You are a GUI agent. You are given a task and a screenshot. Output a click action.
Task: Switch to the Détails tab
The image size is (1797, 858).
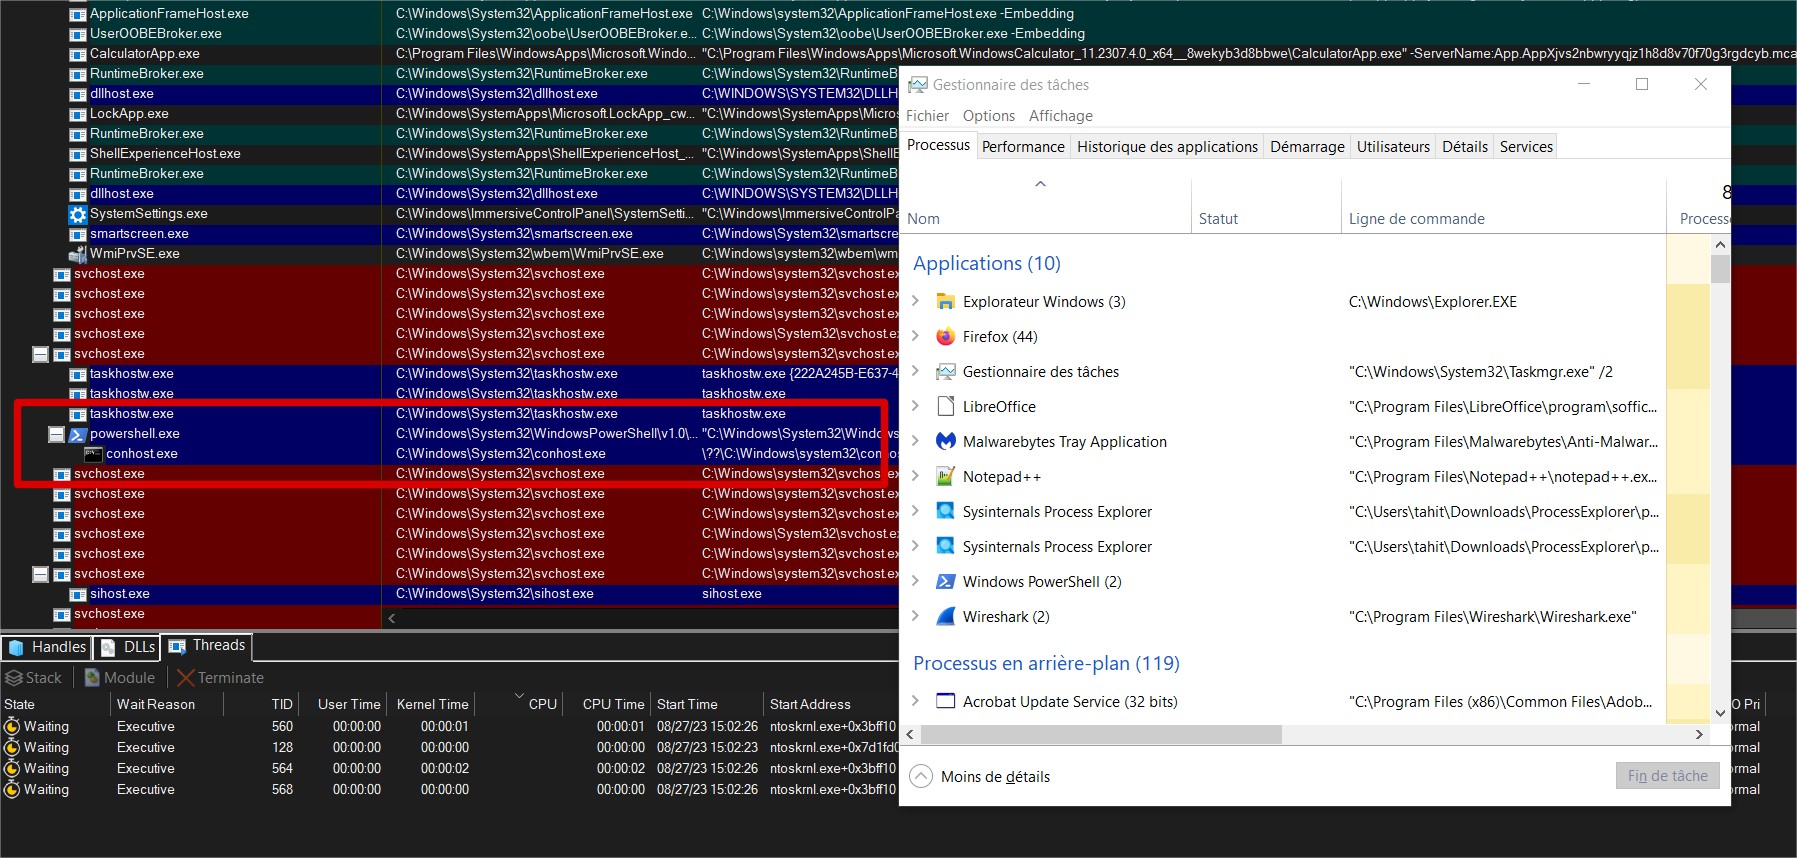[1465, 147]
